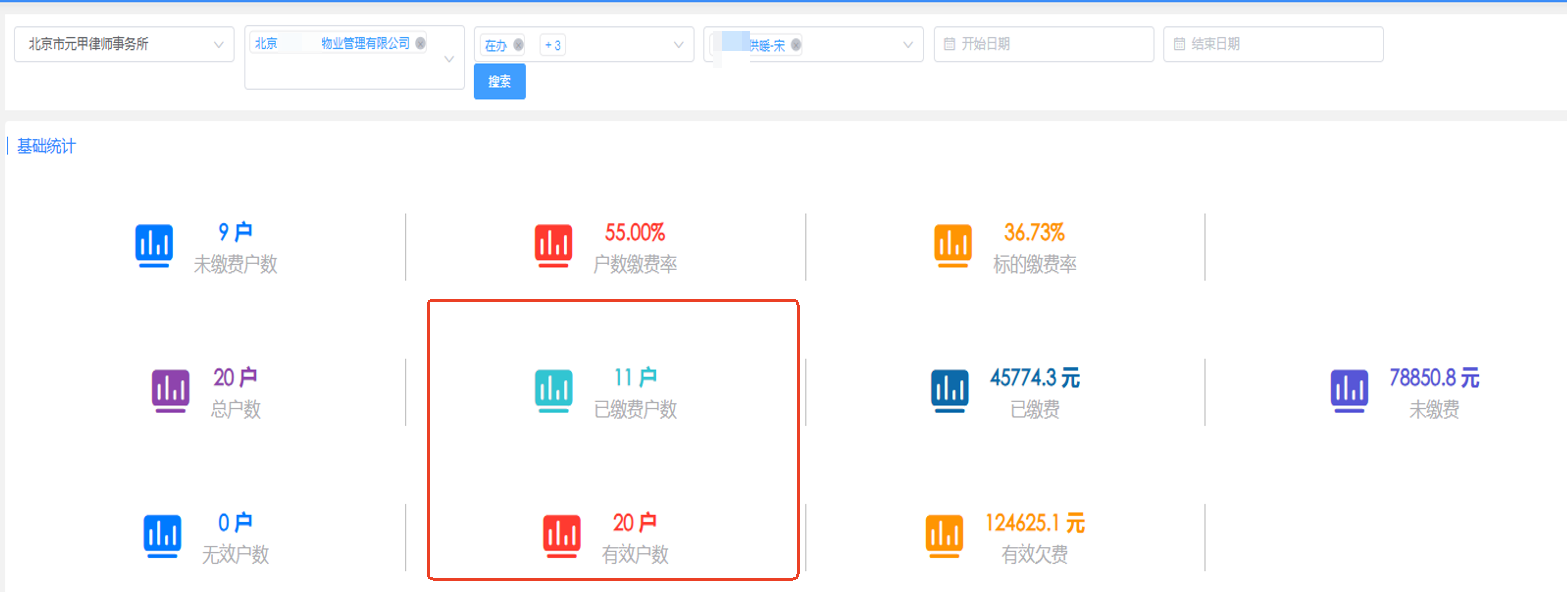Click the 未缴费 indigo chart icon
This screenshot has height=592, width=1567.
click(x=1349, y=391)
